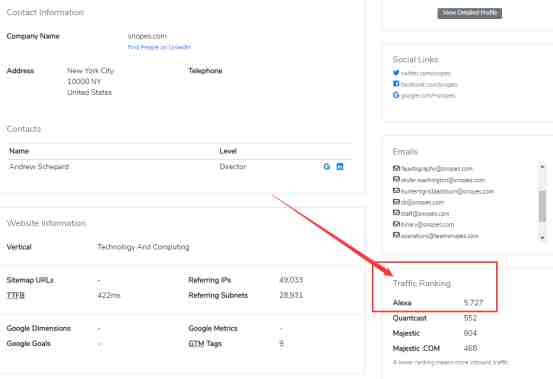Click the Level column header in Contacts
Viewport: 553px width, 379px height.
(228, 151)
